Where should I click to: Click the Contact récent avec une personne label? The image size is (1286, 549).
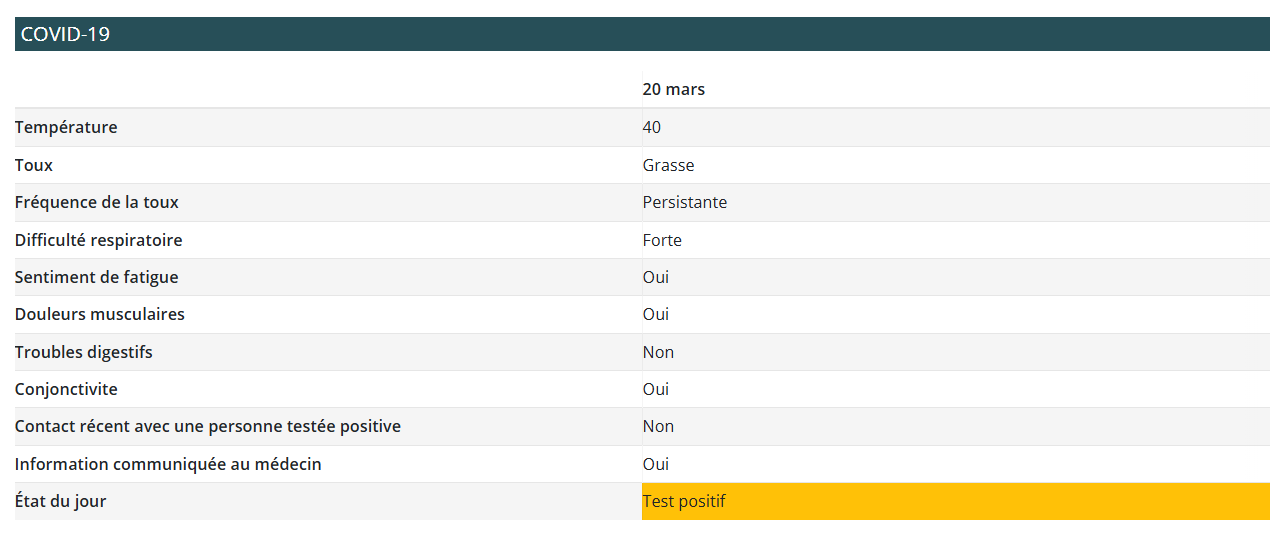point(207,426)
